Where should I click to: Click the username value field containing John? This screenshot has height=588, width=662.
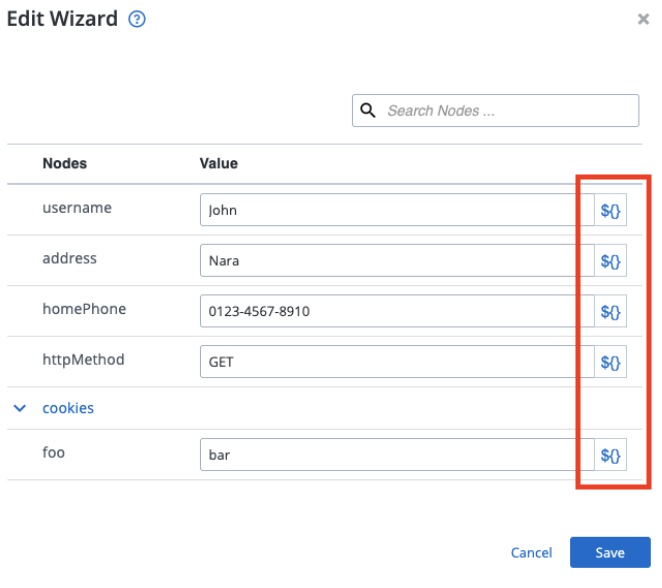coord(397,210)
